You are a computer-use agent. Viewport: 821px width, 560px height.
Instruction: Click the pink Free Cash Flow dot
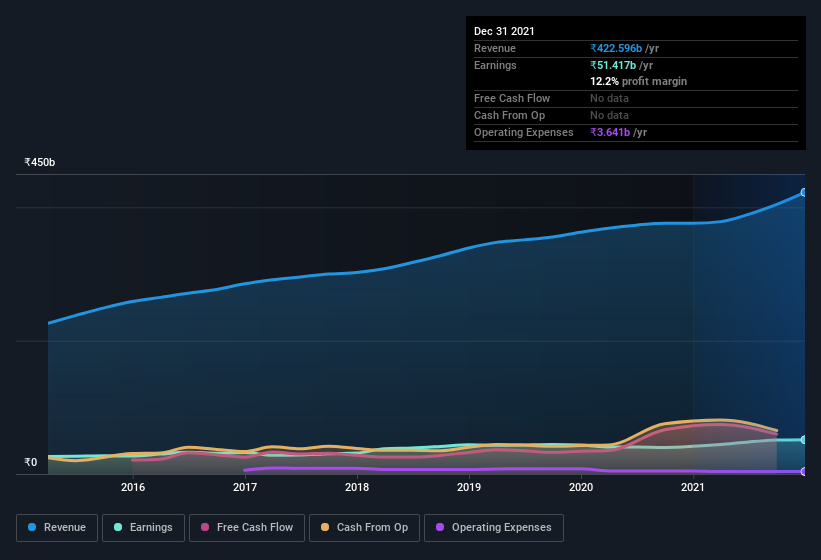point(205,527)
